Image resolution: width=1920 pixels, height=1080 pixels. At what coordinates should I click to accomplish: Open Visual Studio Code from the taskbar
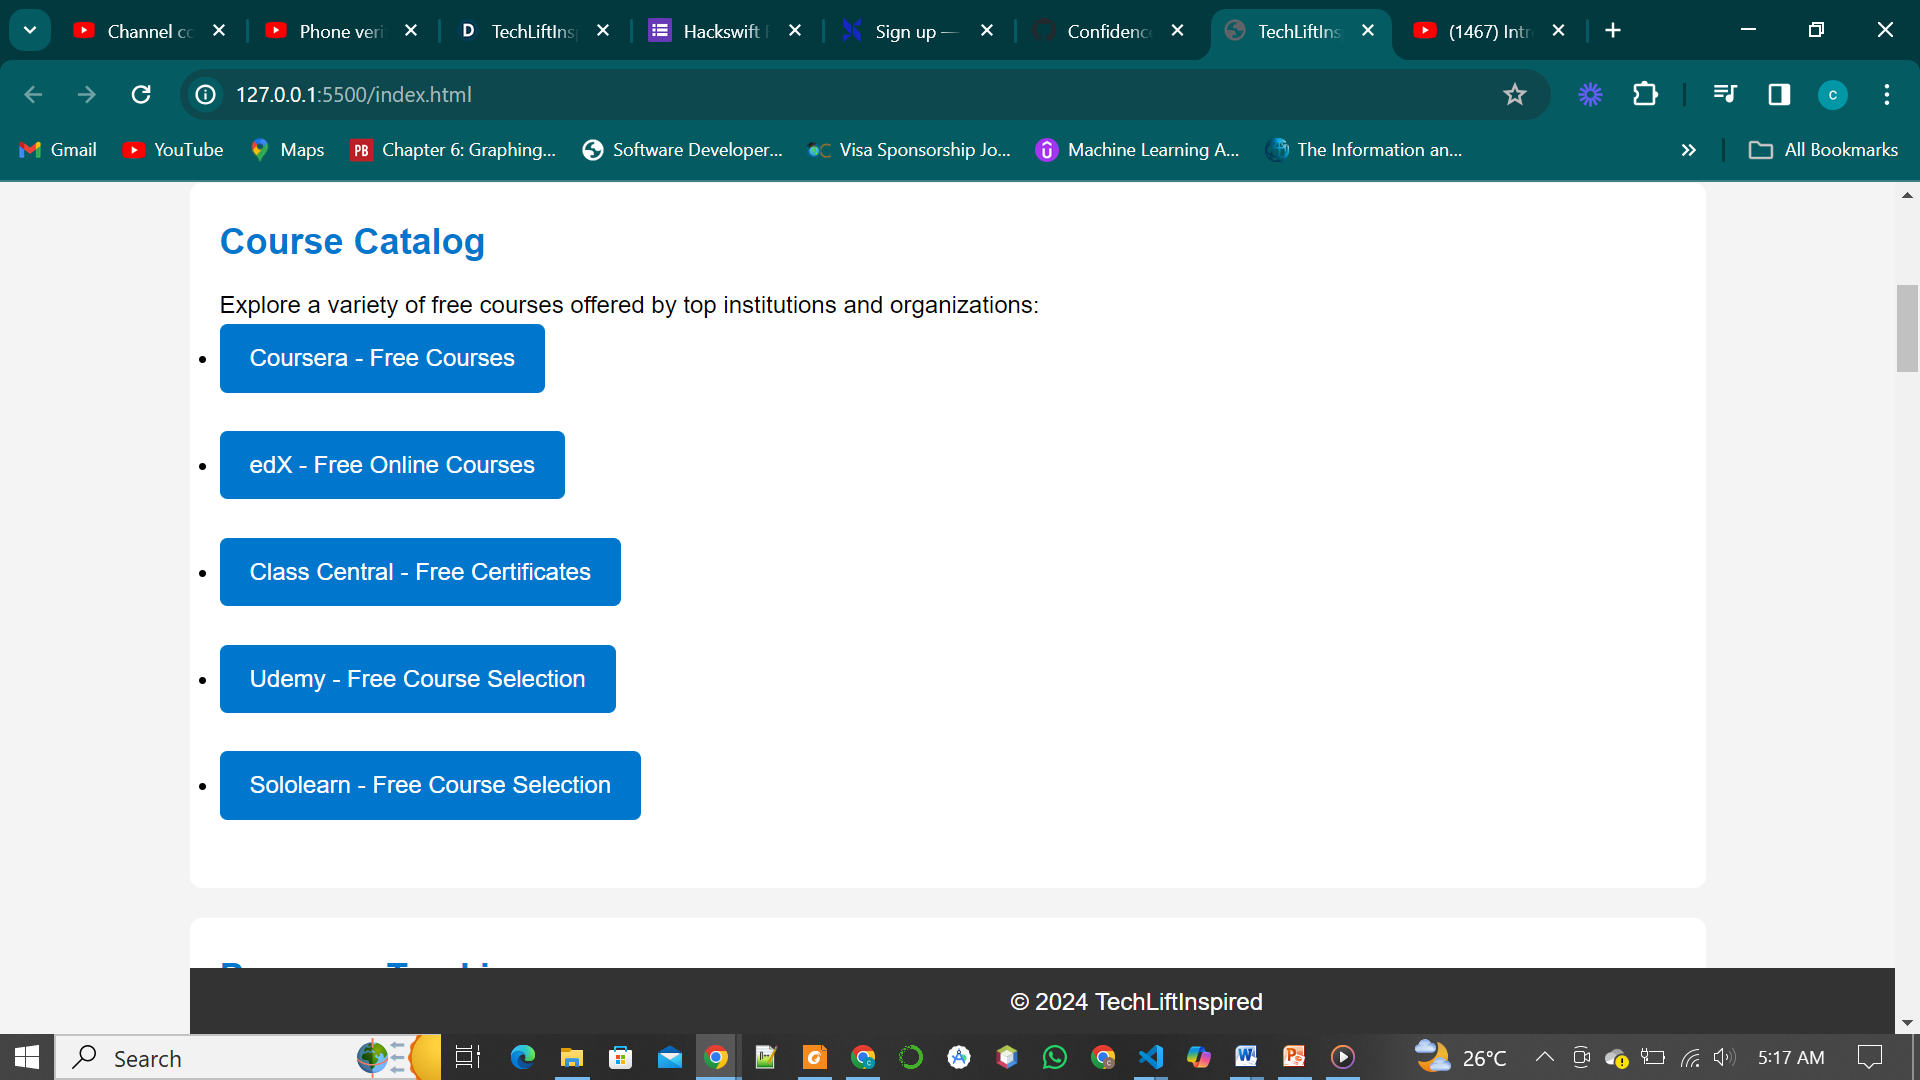[x=1151, y=1057]
